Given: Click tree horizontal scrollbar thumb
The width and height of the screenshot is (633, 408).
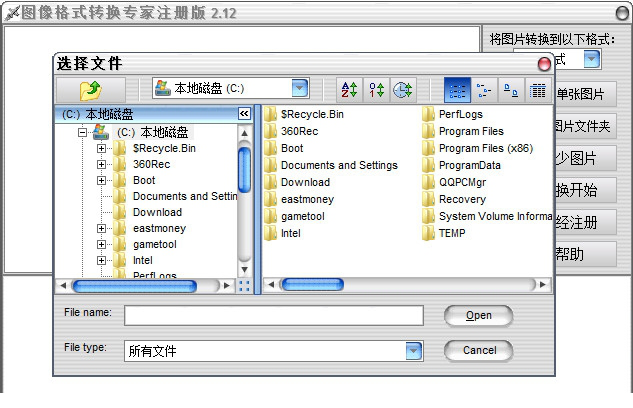Looking at the screenshot, I should (134, 286).
